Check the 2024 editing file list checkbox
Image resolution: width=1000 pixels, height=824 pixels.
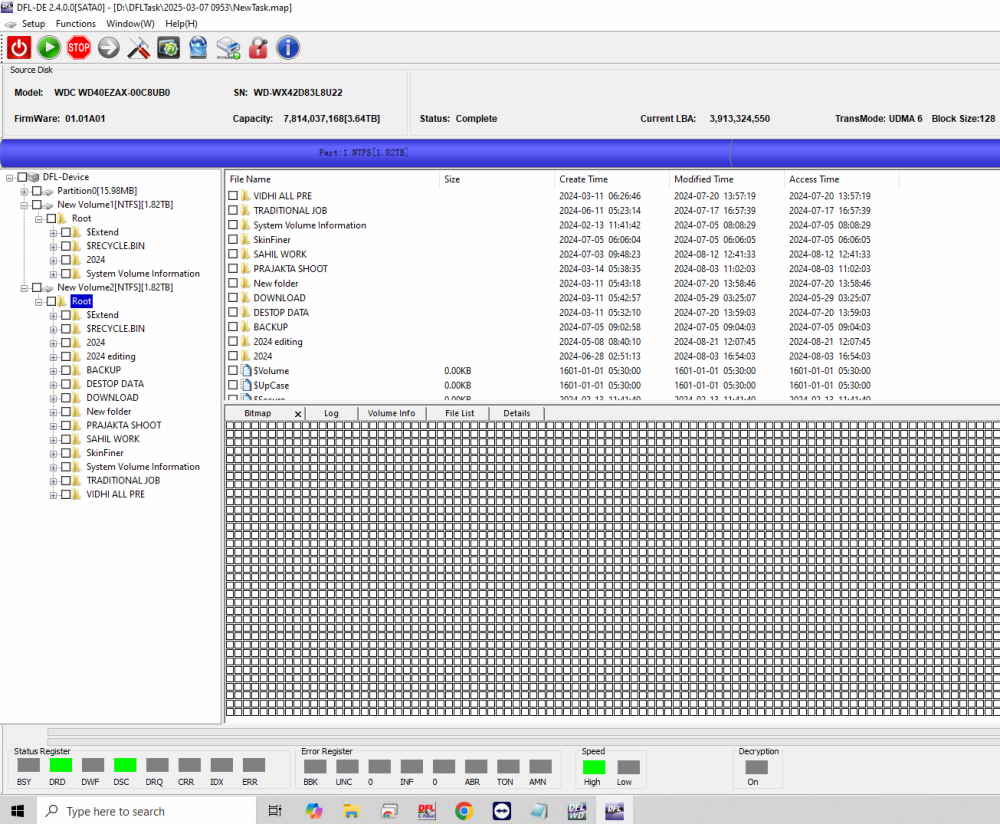click(x=233, y=341)
